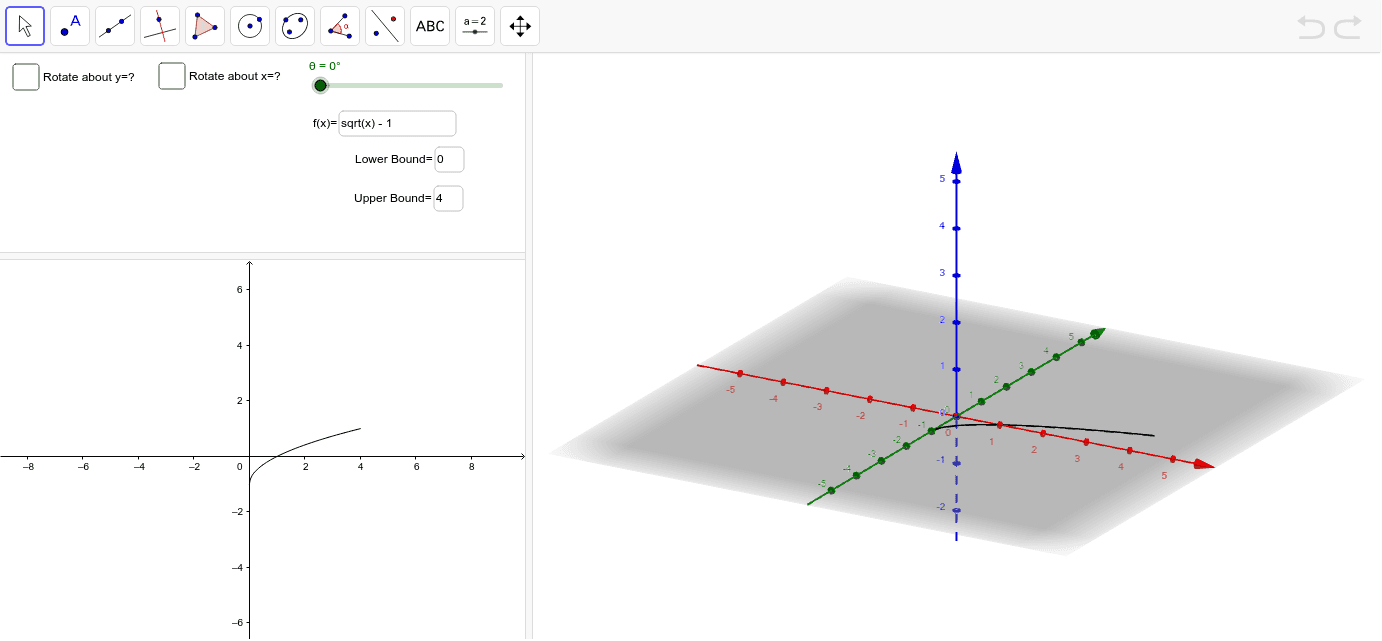
Task: Select Circle with Center through Point tool
Action: pos(250,26)
